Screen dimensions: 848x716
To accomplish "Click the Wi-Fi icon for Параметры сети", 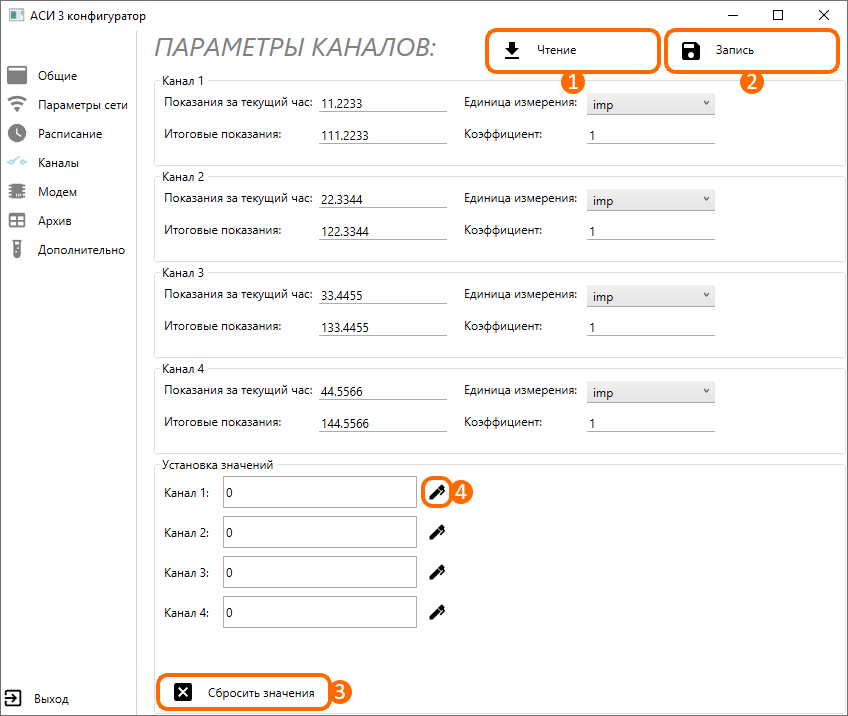I will point(17,104).
